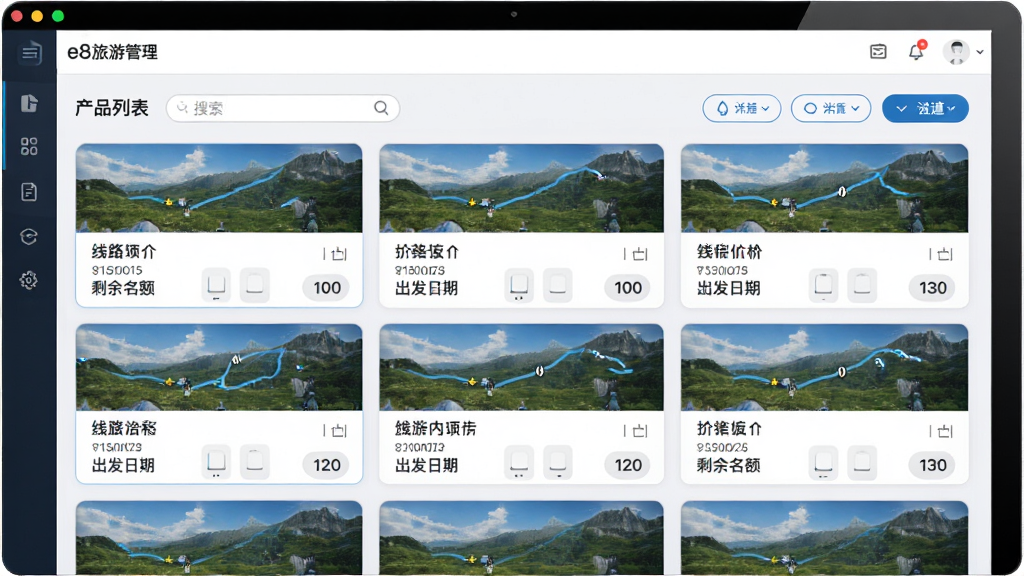Open thumbnail of the 出发日期 130 card
1024x576 pixels.
click(824, 188)
